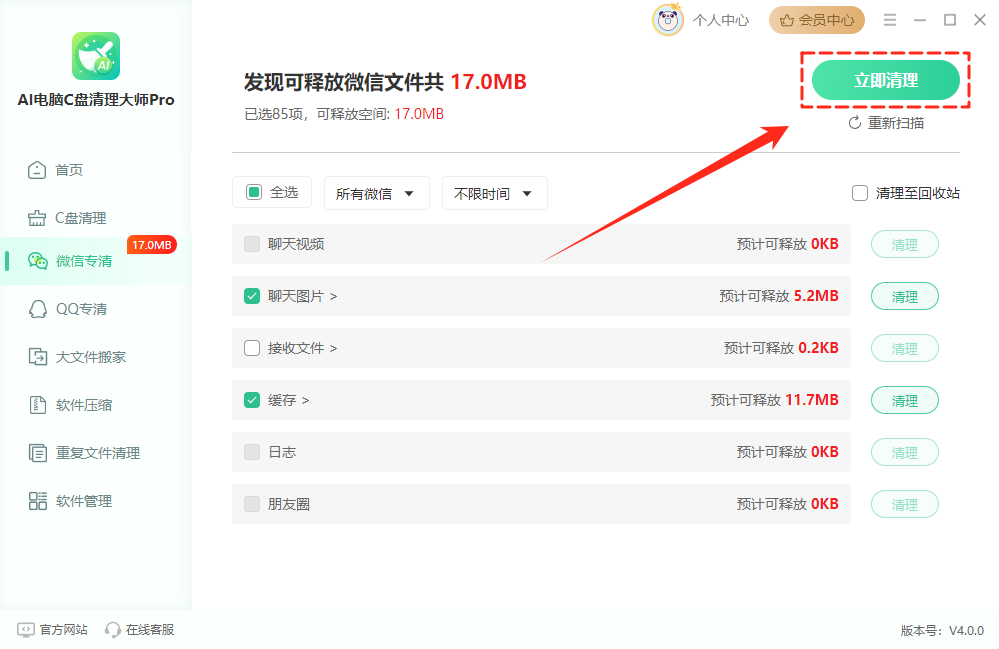Click the AI cleaner app logo
The width and height of the screenshot is (999, 649).
click(96, 56)
